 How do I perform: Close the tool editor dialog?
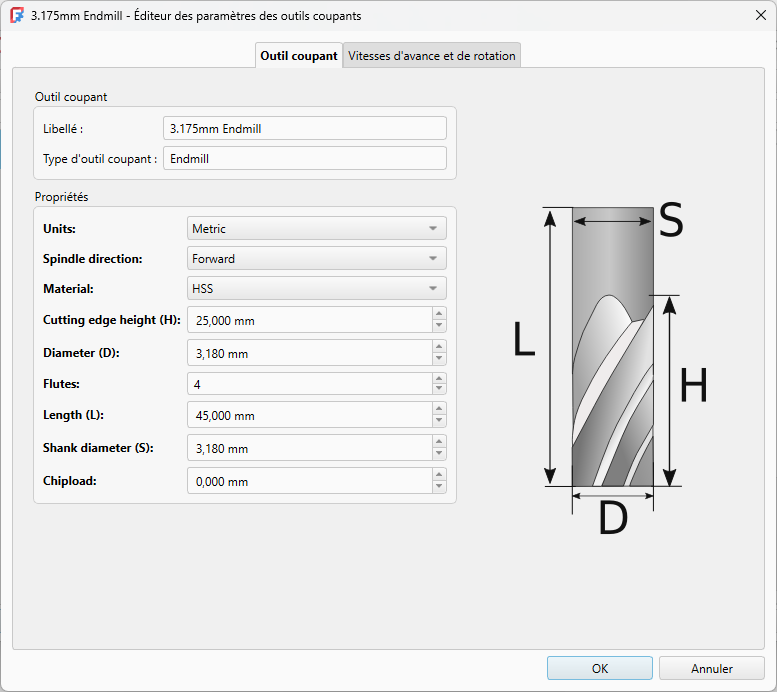[x=761, y=15]
